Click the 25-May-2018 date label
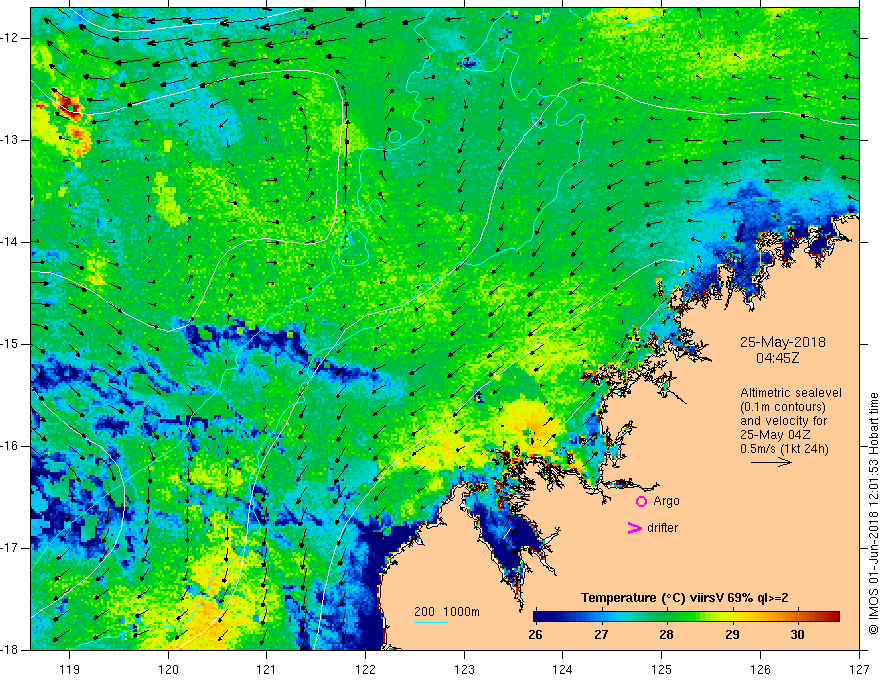 (x=783, y=342)
